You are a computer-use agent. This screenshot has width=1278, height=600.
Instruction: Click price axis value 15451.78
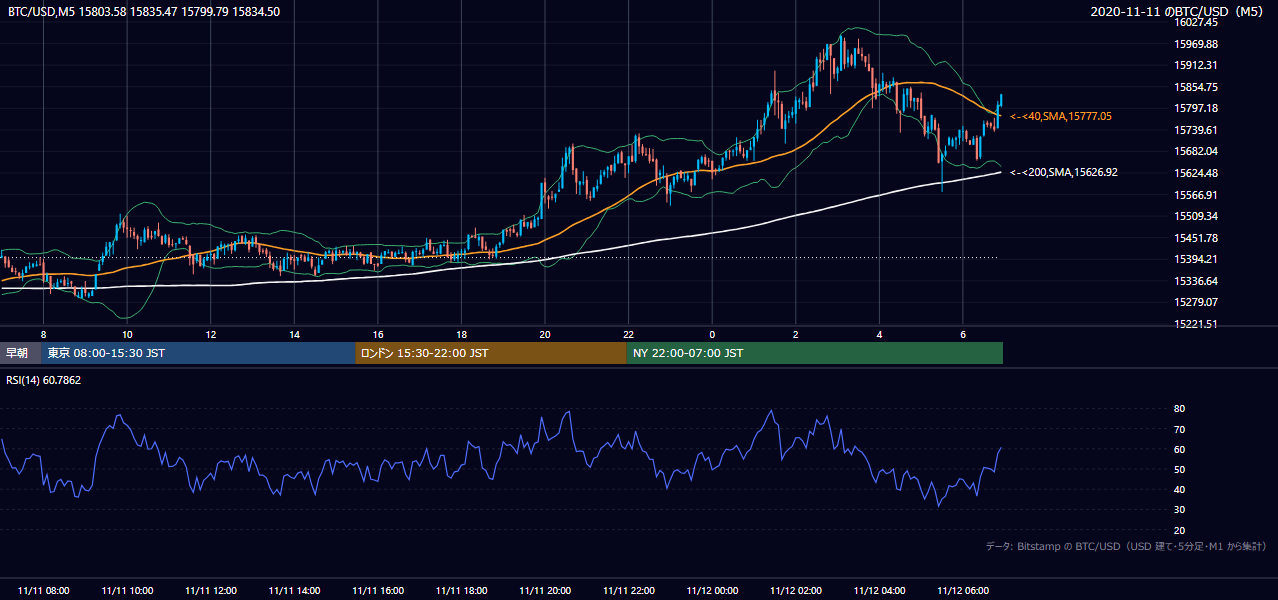click(x=1196, y=238)
